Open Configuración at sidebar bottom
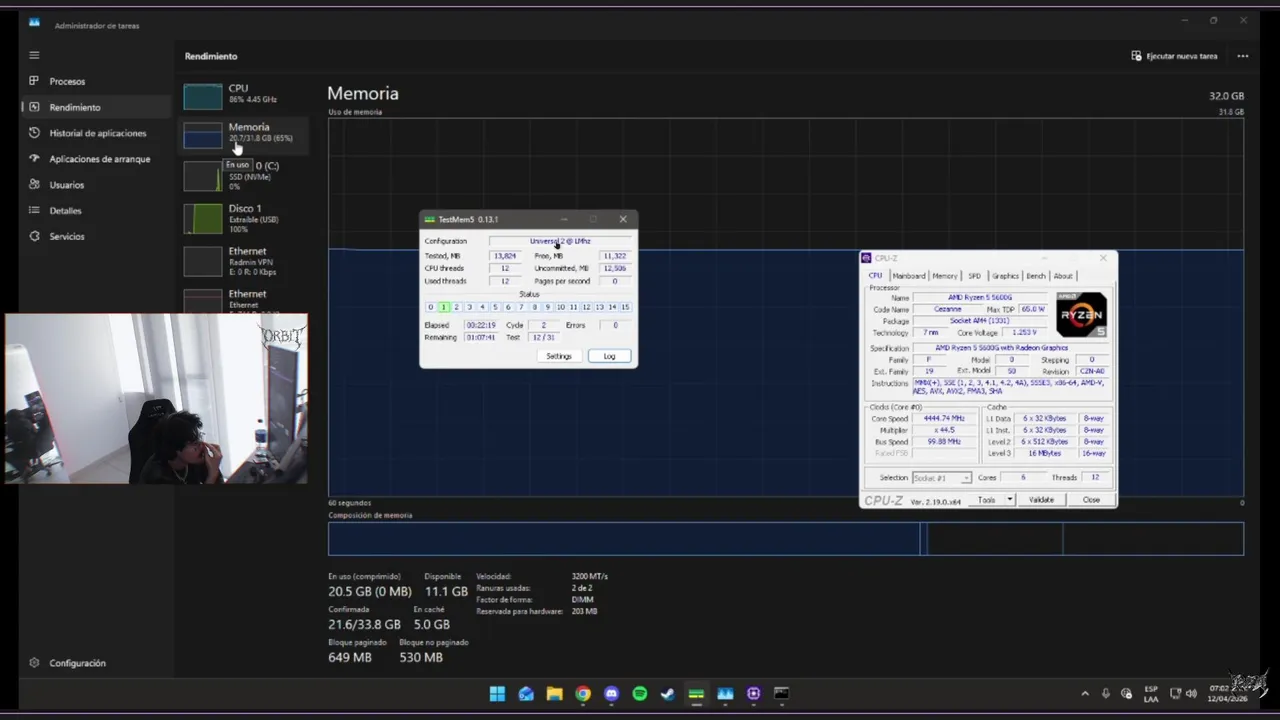Screen dimensions: 1280x720 tap(77, 663)
